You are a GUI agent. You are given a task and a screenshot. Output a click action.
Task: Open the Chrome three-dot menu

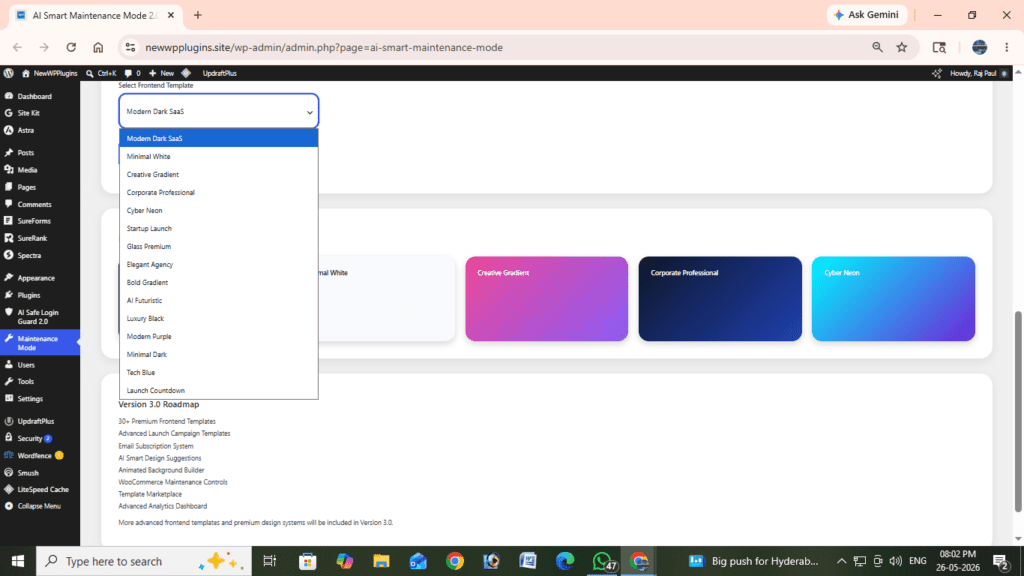coord(1006,47)
